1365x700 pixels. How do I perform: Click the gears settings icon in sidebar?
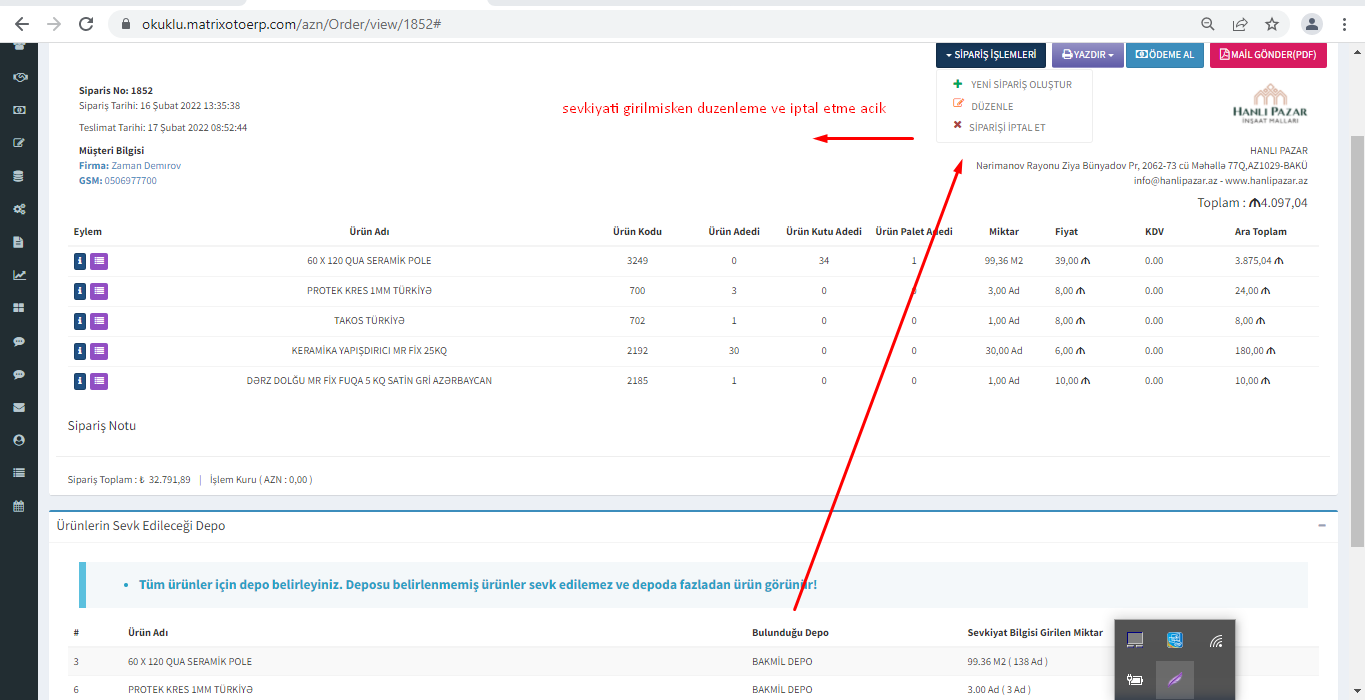click(19, 209)
